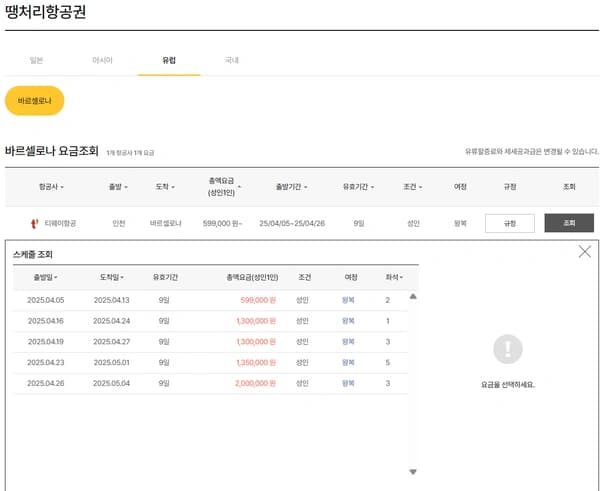
Task: Click departure date 2025.04.19
Action: point(46,342)
